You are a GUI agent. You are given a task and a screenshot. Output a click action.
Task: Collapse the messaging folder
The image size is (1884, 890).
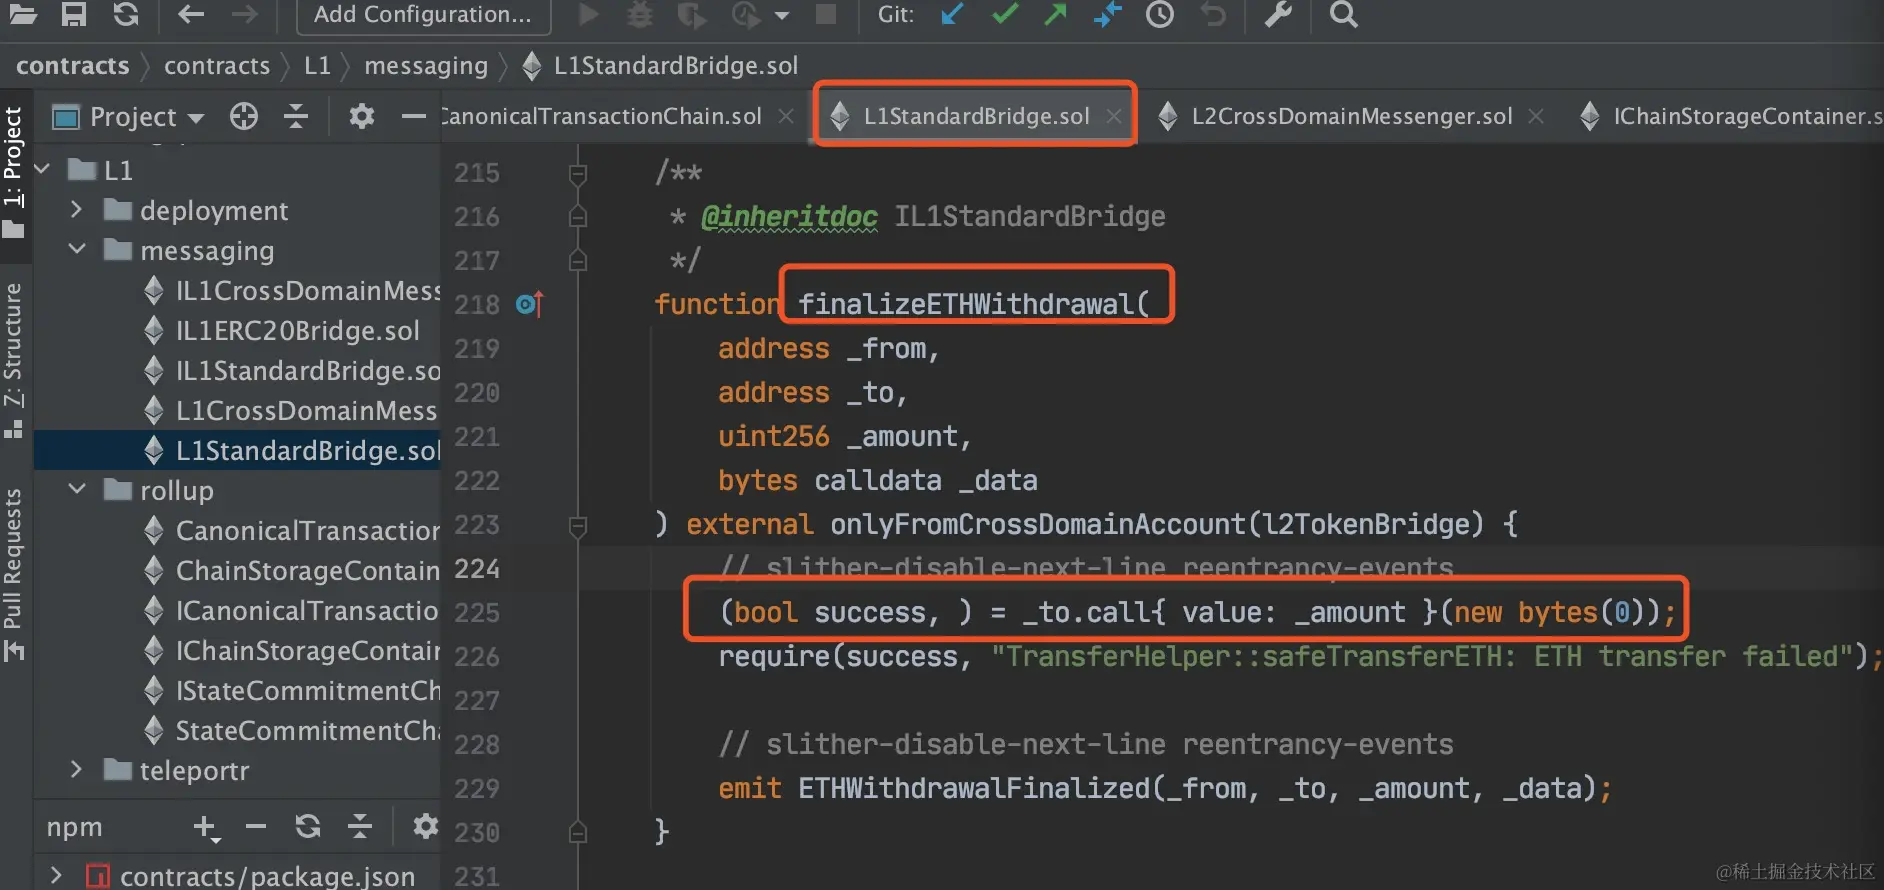(x=77, y=250)
